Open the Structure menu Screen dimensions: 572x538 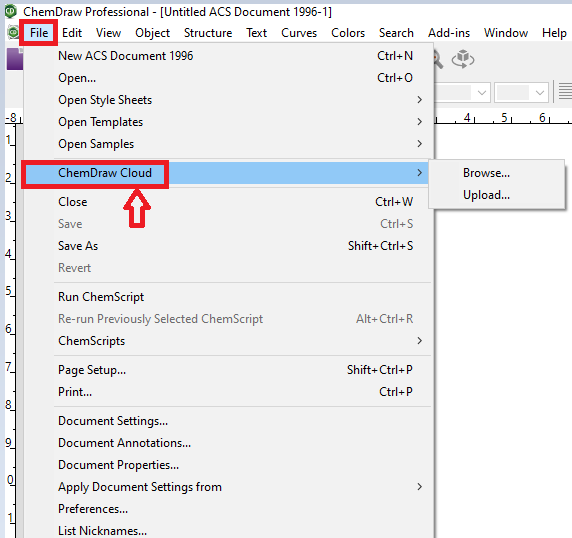(208, 33)
